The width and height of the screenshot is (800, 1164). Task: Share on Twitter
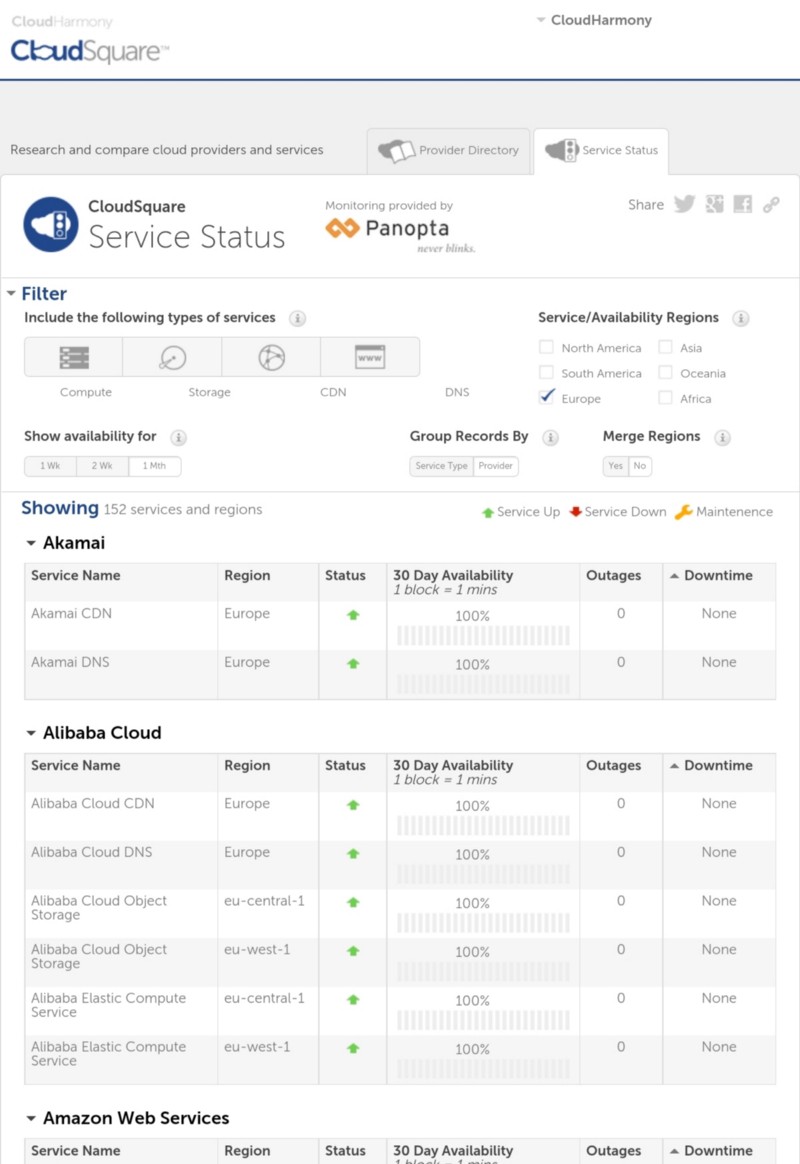point(684,205)
